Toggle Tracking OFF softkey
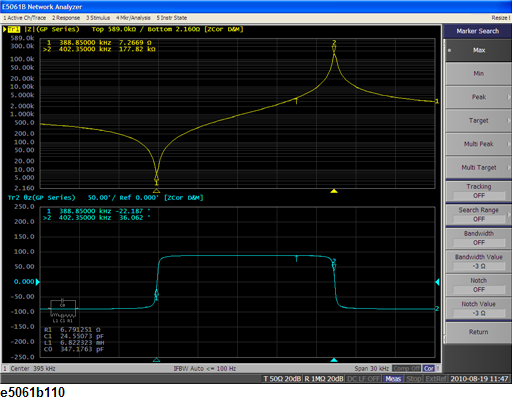Viewport: 513px width, 399px height. [479, 191]
